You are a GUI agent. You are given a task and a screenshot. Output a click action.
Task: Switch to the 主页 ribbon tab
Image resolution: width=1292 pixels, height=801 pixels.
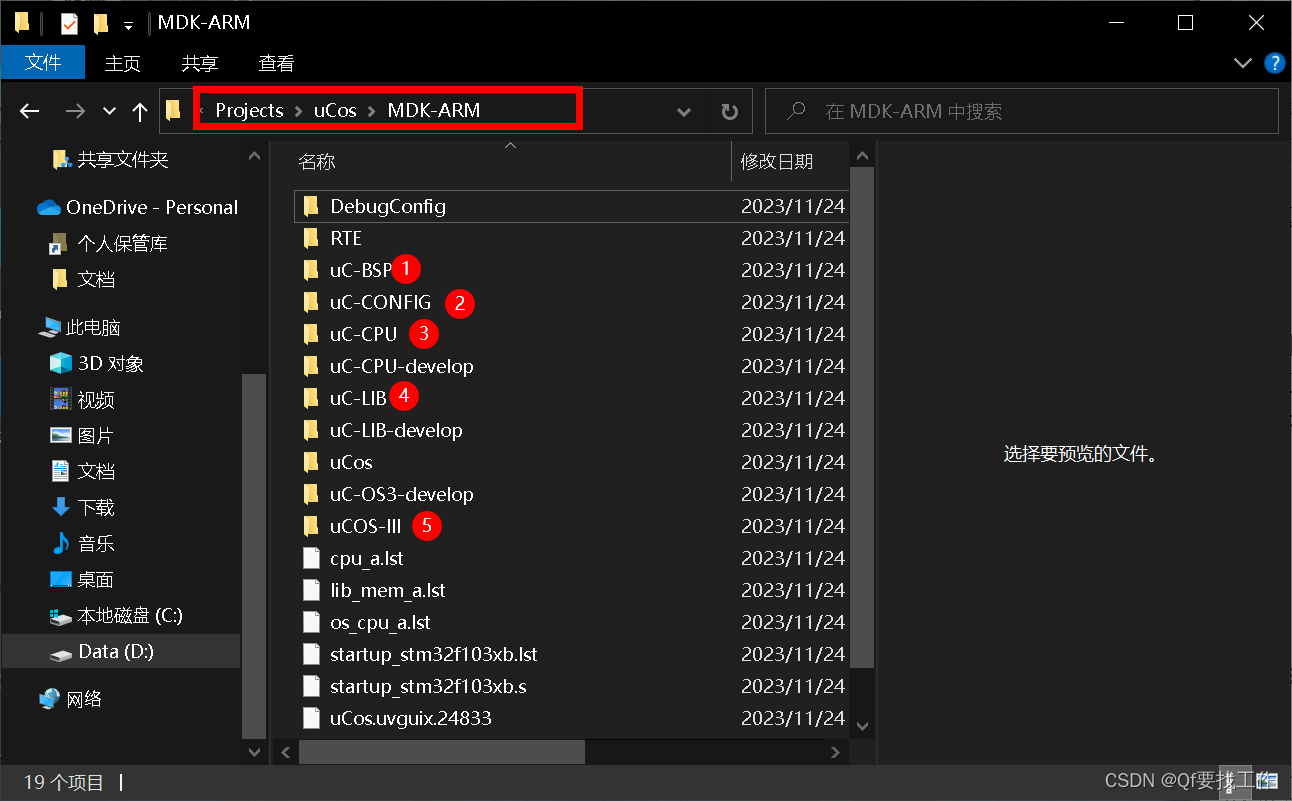tap(123, 63)
